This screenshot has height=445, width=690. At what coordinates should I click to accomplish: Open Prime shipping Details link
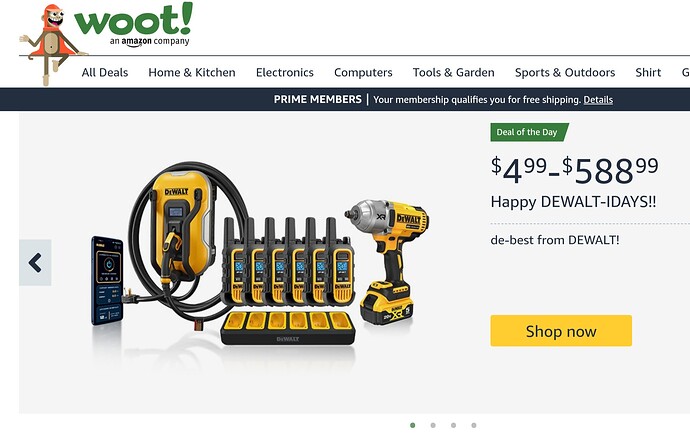(598, 100)
